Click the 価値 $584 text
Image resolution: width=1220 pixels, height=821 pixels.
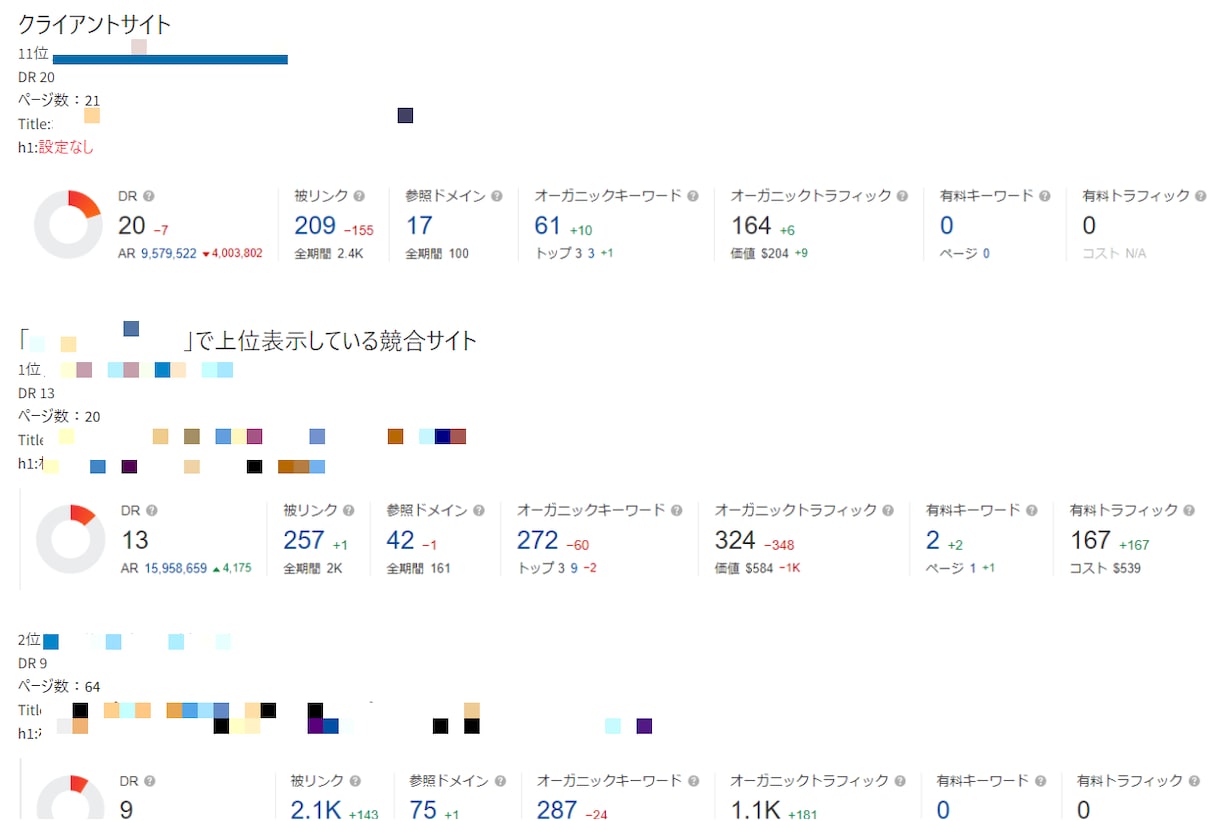743,568
